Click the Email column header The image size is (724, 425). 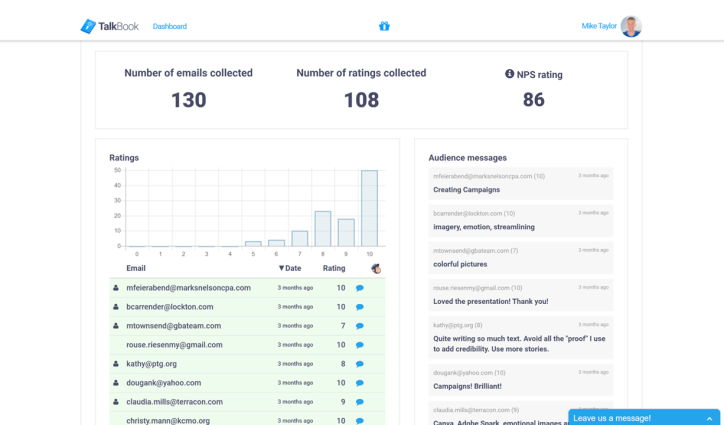coord(136,268)
